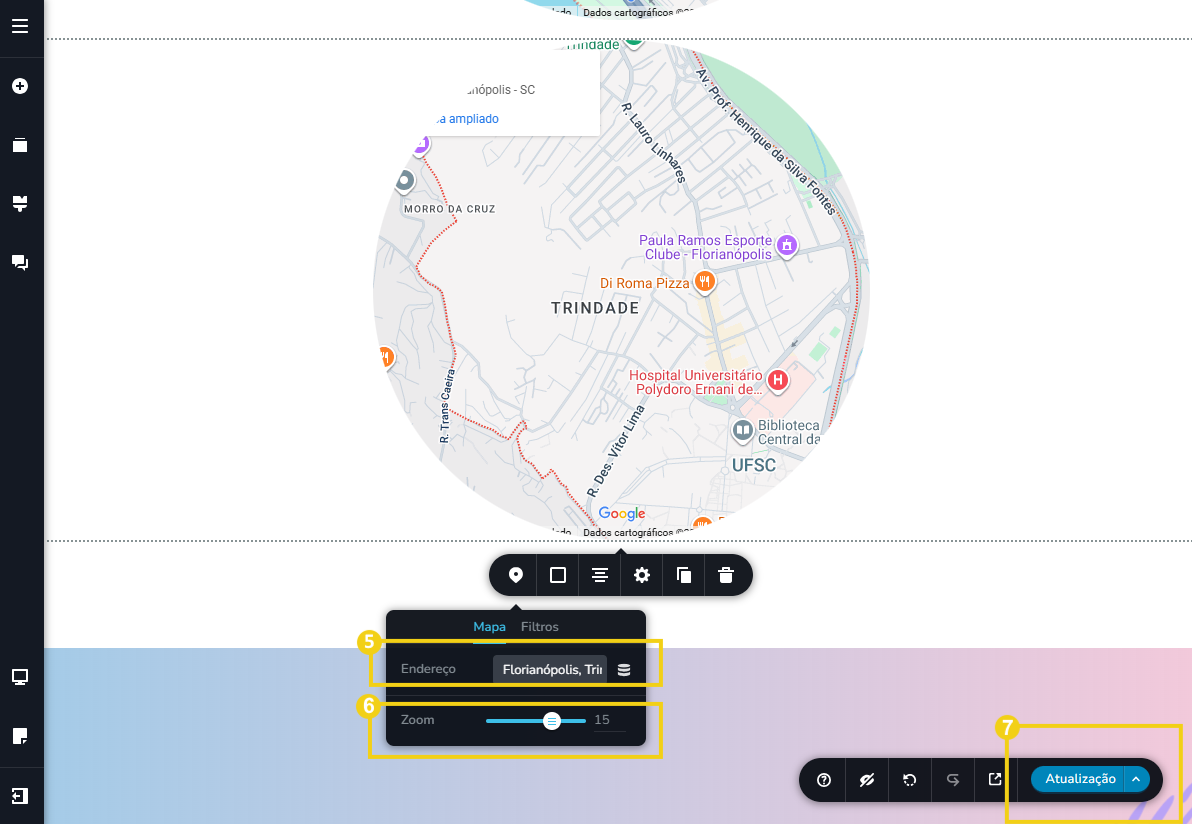The width and height of the screenshot is (1192, 824).
Task: Click the Di Roma Pizza restaurant marker
Action: click(x=705, y=281)
